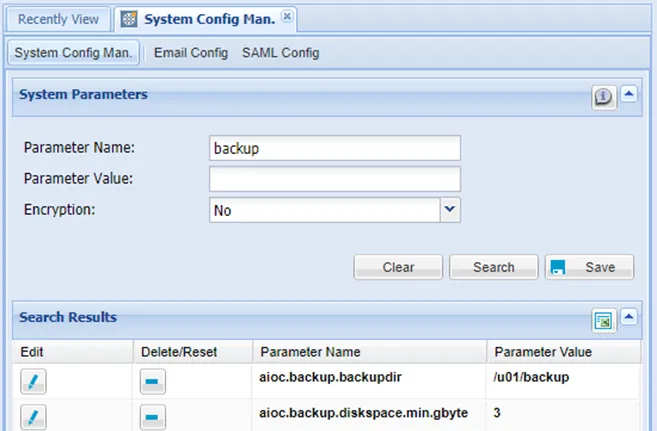This screenshot has height=431, width=657.
Task: Click the System Parameters panel title
Action: (83, 94)
